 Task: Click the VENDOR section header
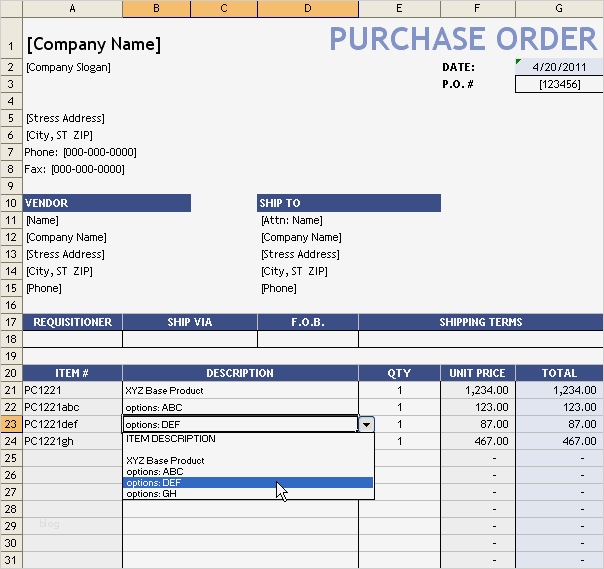pyautogui.click(x=107, y=203)
